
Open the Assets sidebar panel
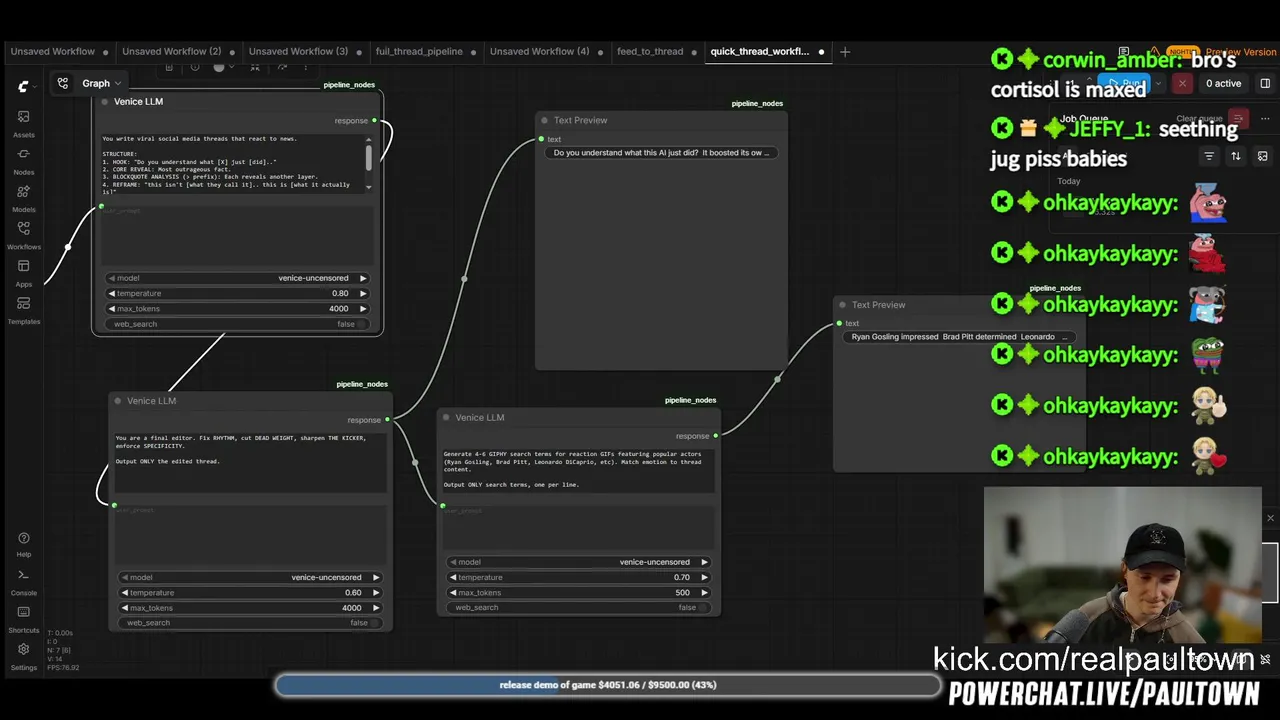tap(23, 123)
